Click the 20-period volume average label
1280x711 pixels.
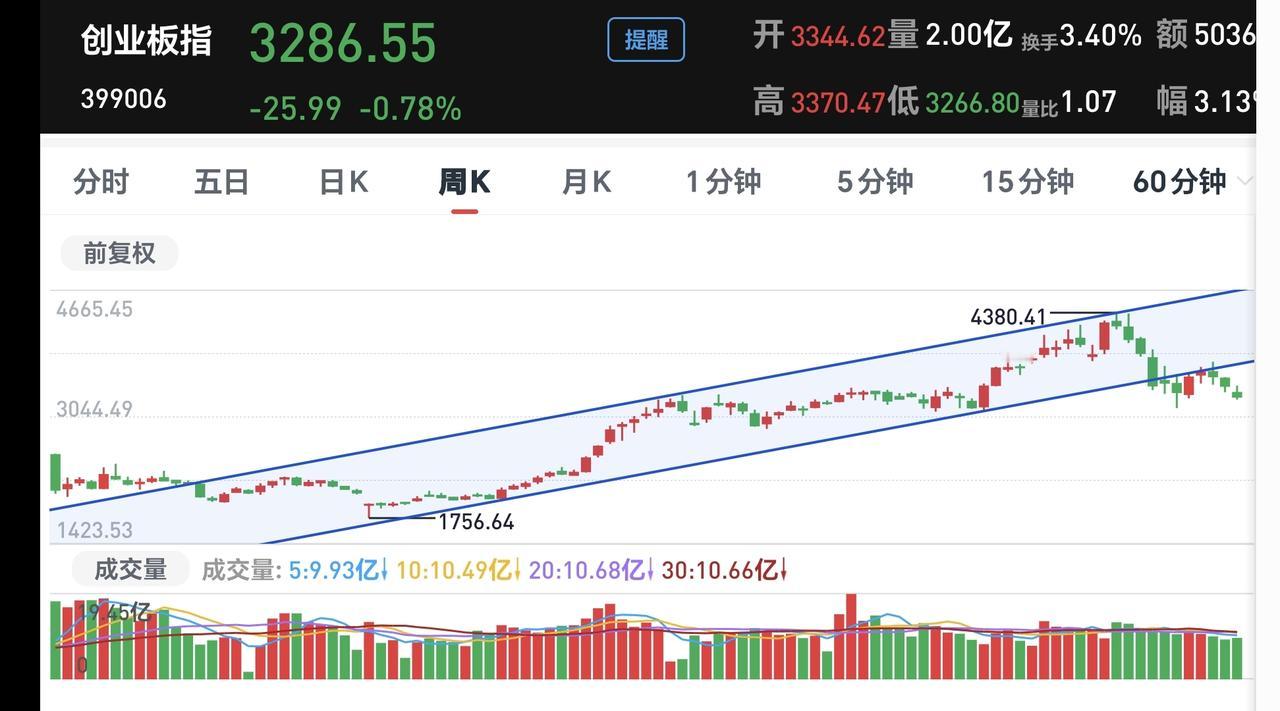591,570
